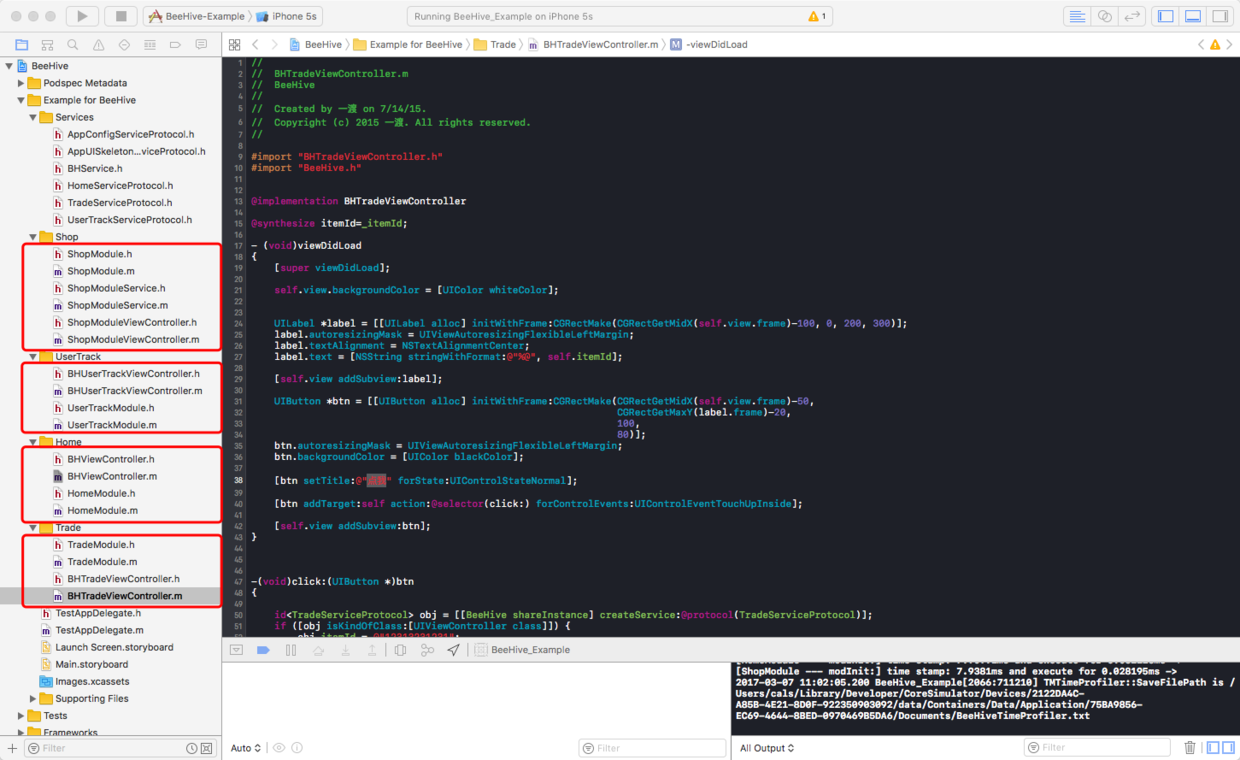1240x760 pixels.
Task: Click Trade breadcrumb in jump bar
Action: [x=495, y=45]
